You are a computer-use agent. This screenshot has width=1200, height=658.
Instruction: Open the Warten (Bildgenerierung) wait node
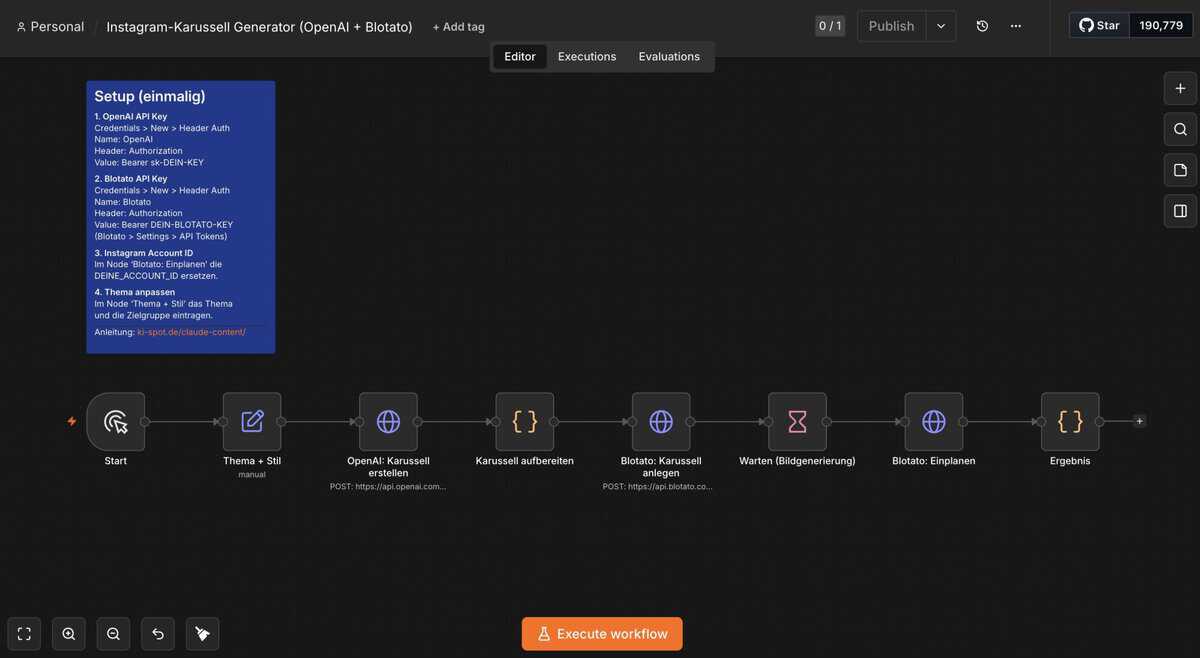coord(797,422)
